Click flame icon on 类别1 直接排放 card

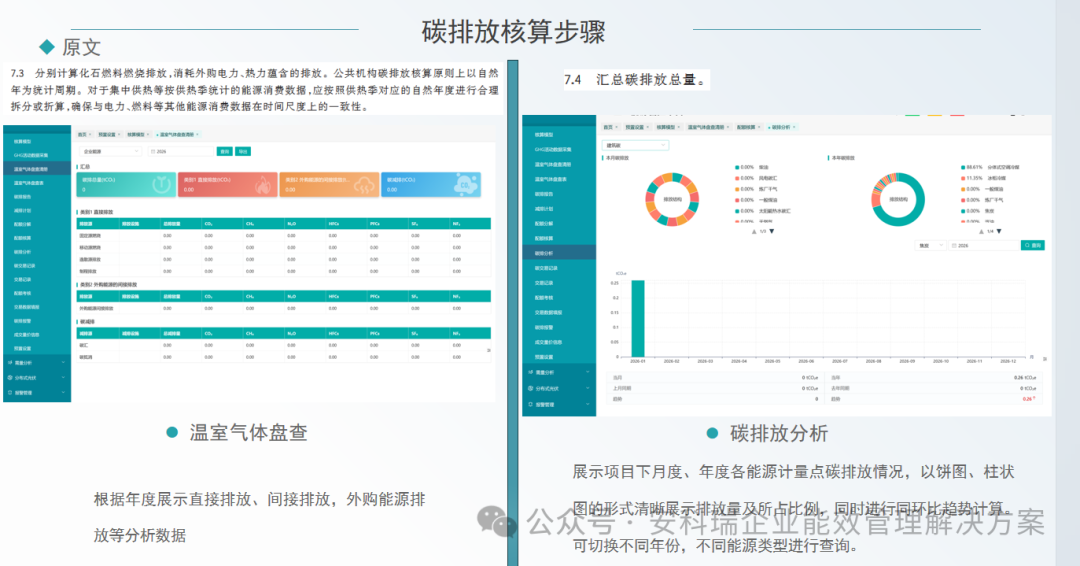263,185
